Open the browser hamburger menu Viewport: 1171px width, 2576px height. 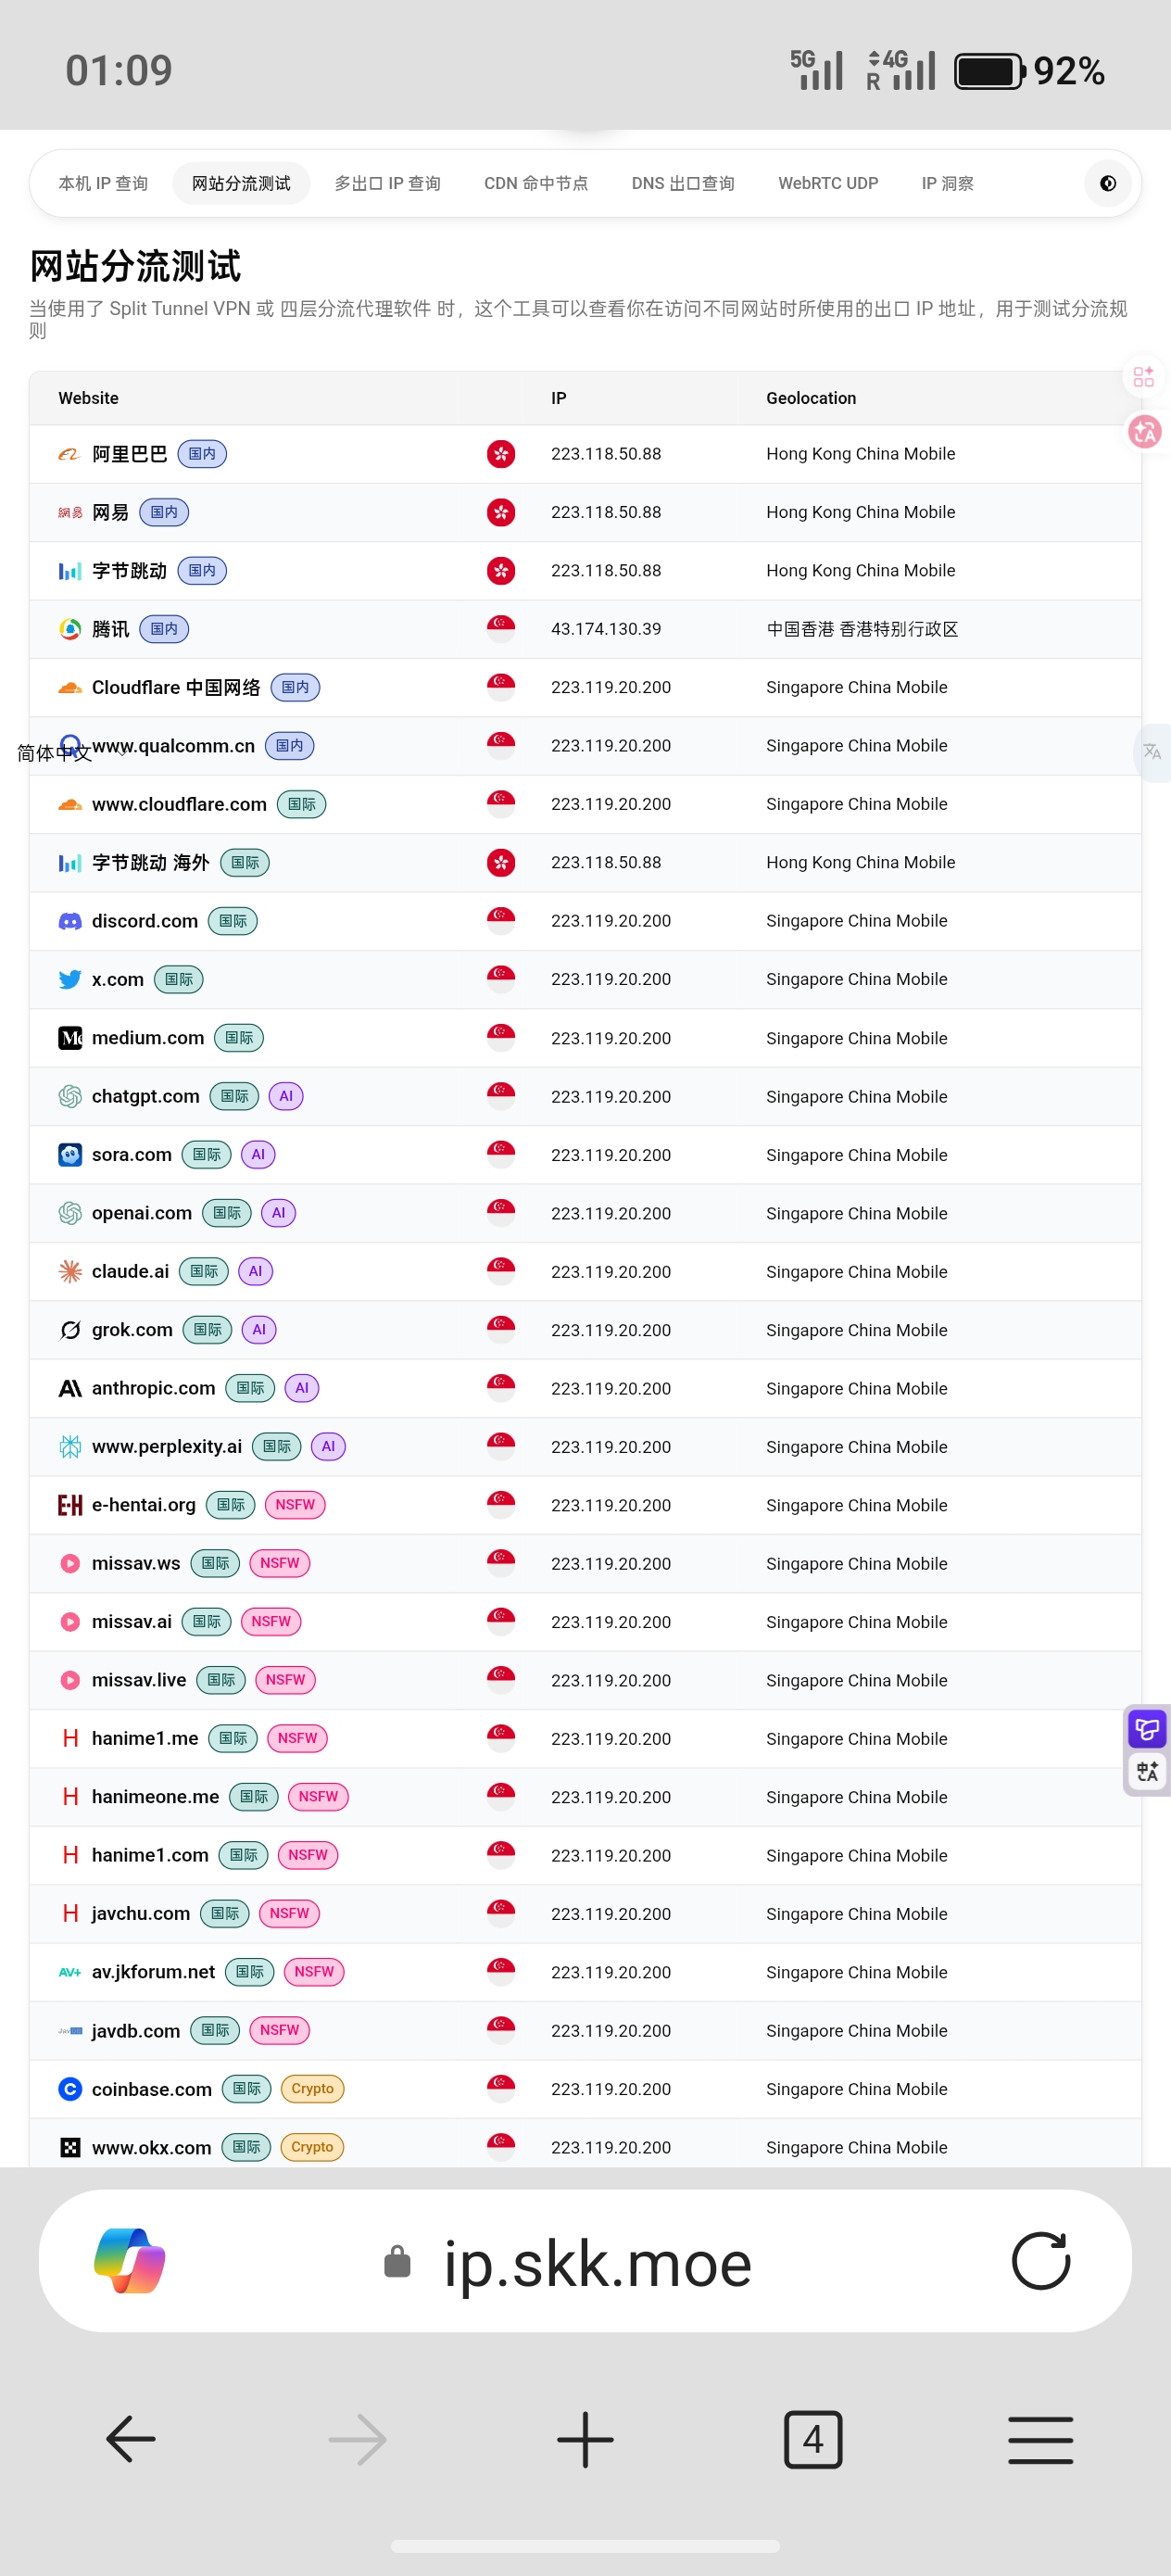point(1040,2439)
